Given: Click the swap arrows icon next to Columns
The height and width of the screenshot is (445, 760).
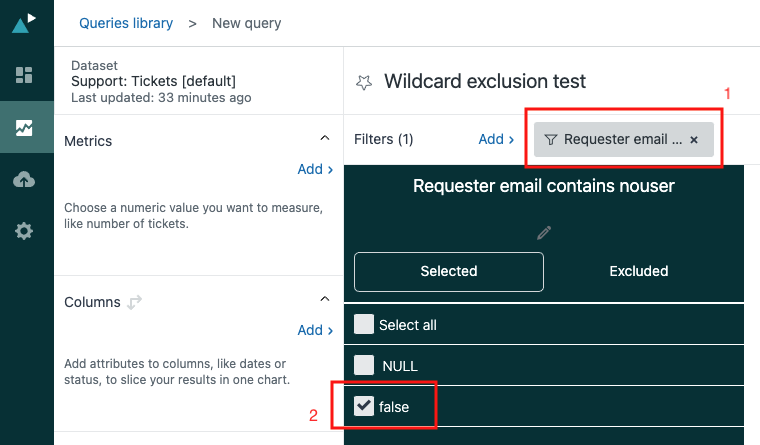Looking at the screenshot, I should [x=134, y=302].
